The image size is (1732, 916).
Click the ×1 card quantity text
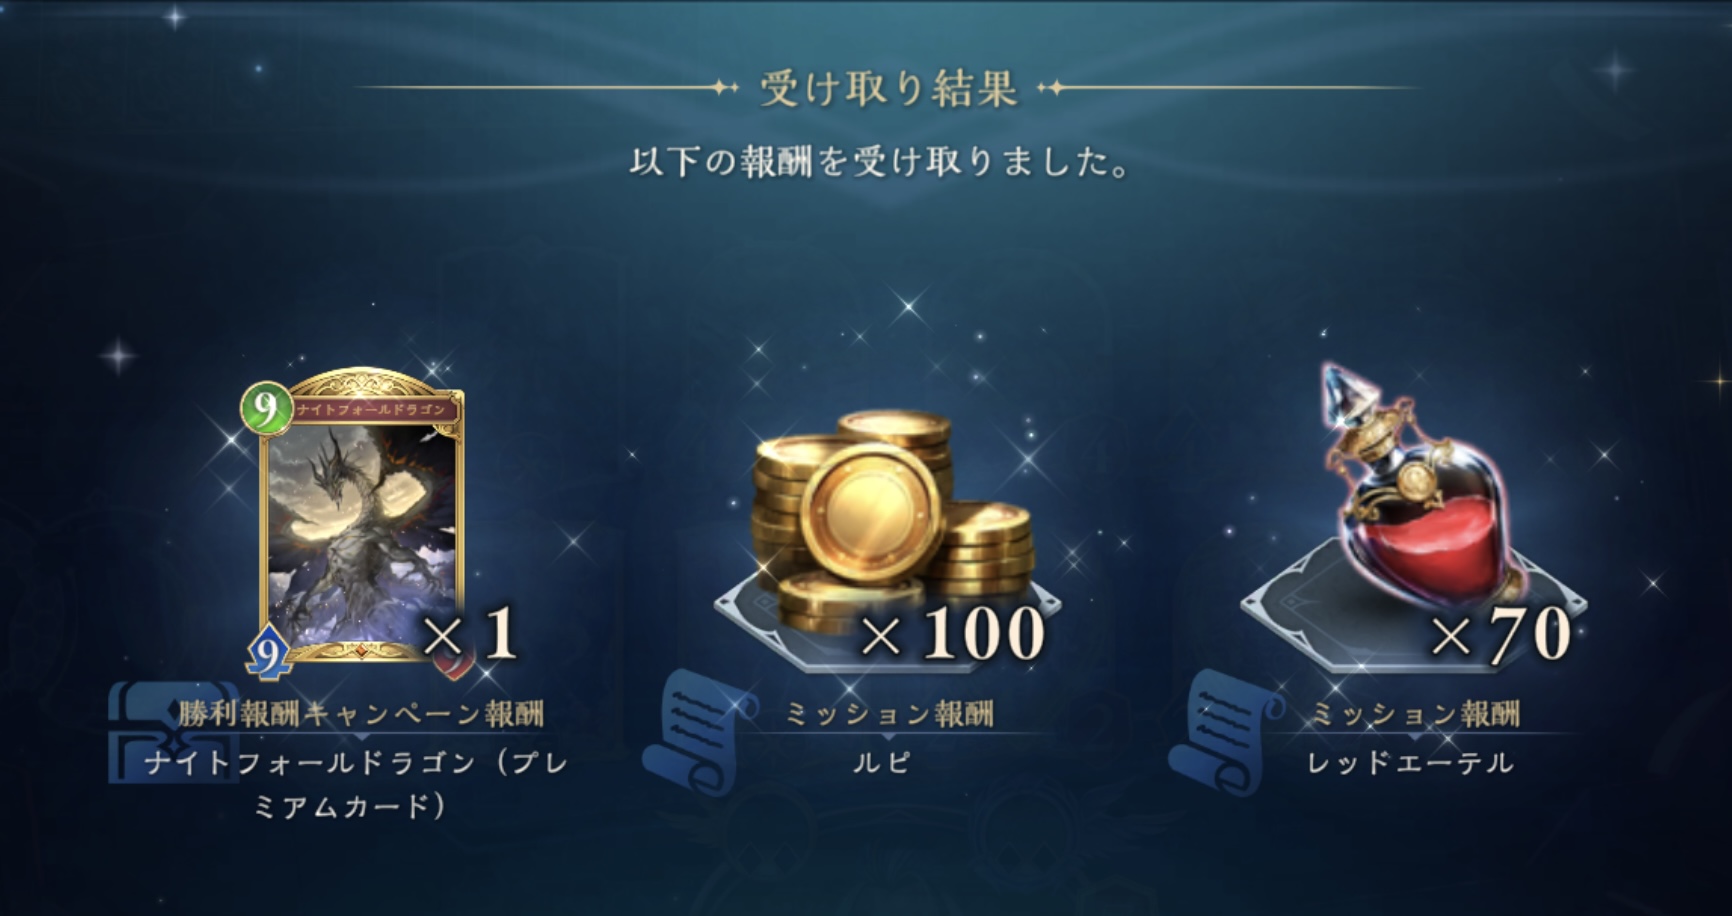pyautogui.click(x=470, y=634)
